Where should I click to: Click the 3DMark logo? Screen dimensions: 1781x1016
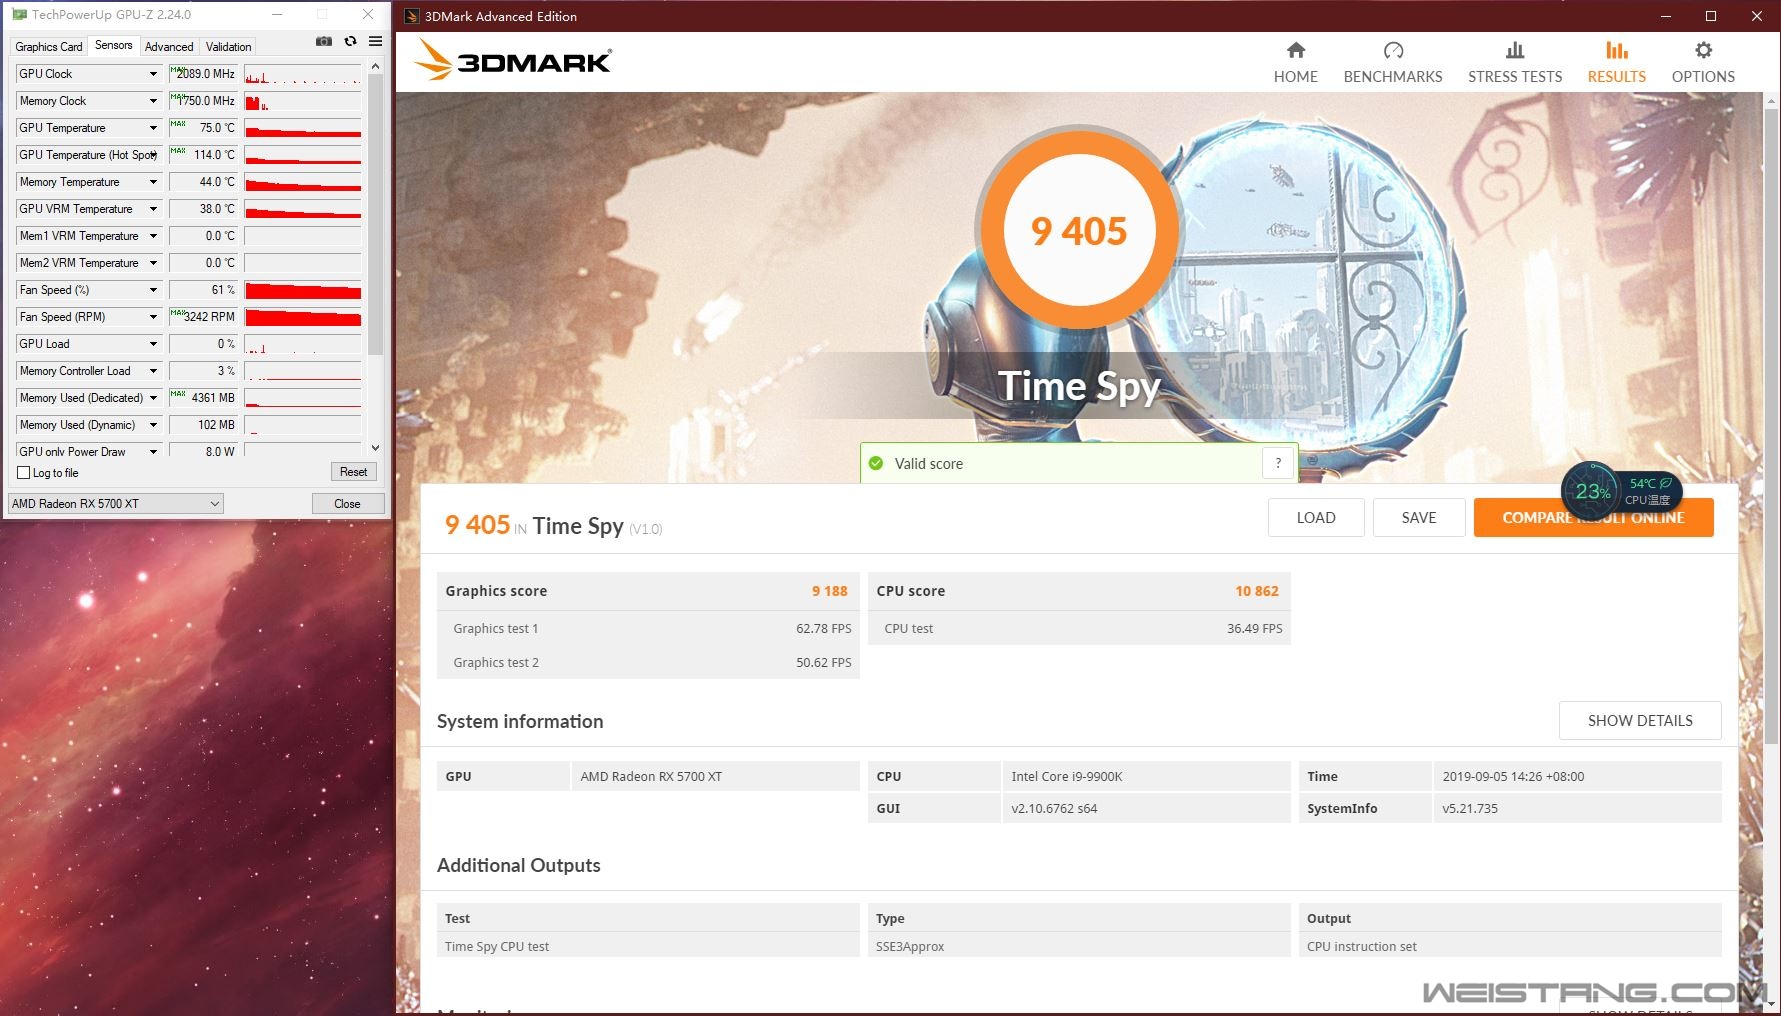(512, 61)
